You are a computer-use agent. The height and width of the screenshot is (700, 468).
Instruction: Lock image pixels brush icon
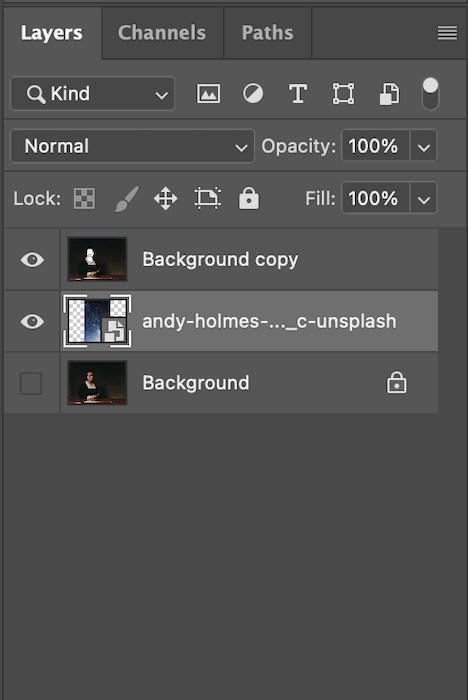[127, 199]
